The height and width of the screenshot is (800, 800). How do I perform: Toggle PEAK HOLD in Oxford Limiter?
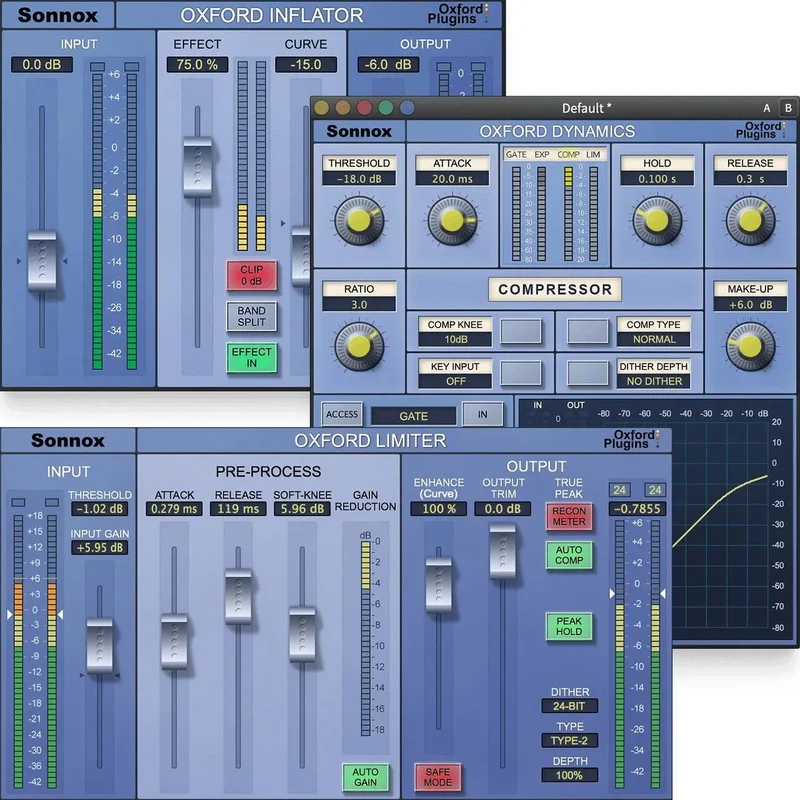569,626
